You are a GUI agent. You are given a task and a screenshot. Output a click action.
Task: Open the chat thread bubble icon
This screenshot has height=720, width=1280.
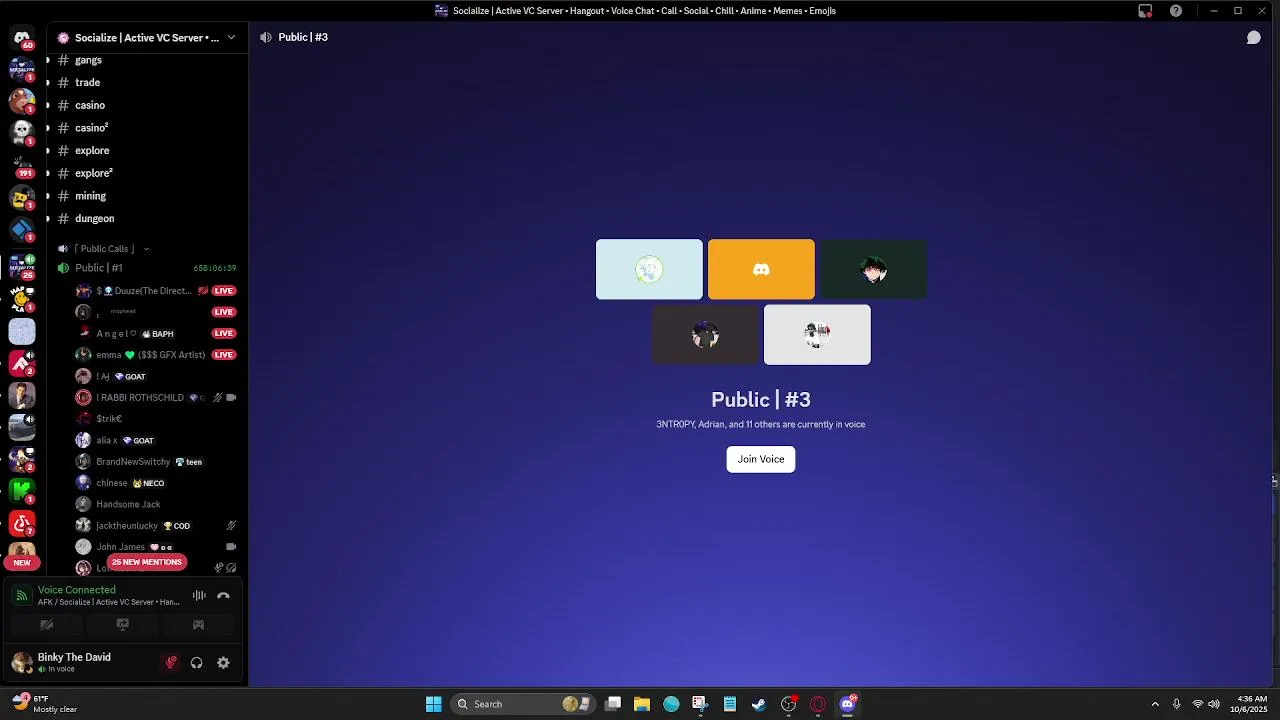tap(1253, 37)
